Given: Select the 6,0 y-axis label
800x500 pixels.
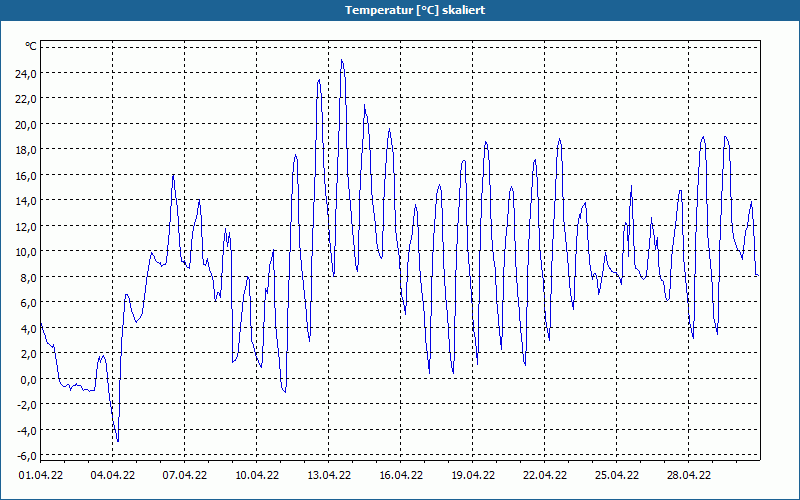Looking at the screenshot, I should (29, 303).
